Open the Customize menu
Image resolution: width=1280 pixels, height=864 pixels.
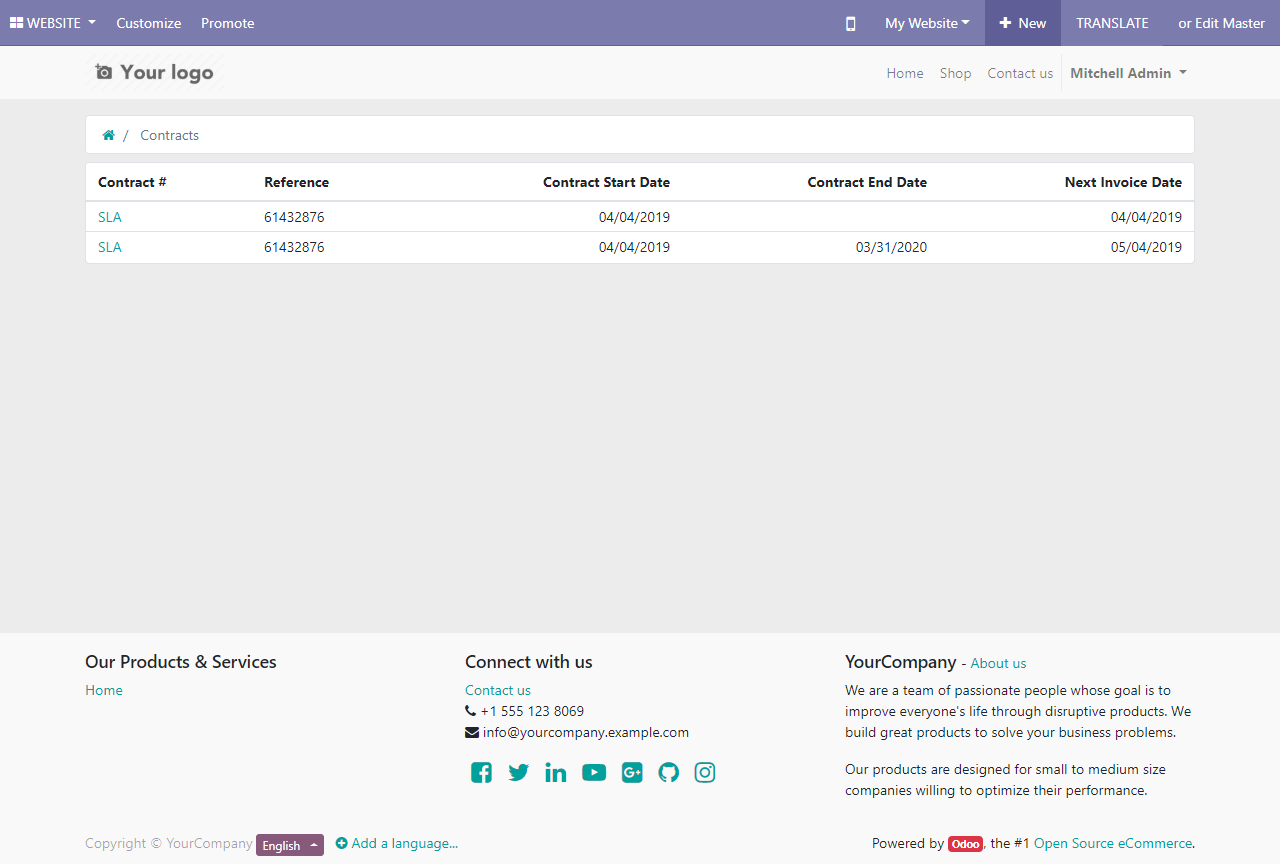(148, 23)
